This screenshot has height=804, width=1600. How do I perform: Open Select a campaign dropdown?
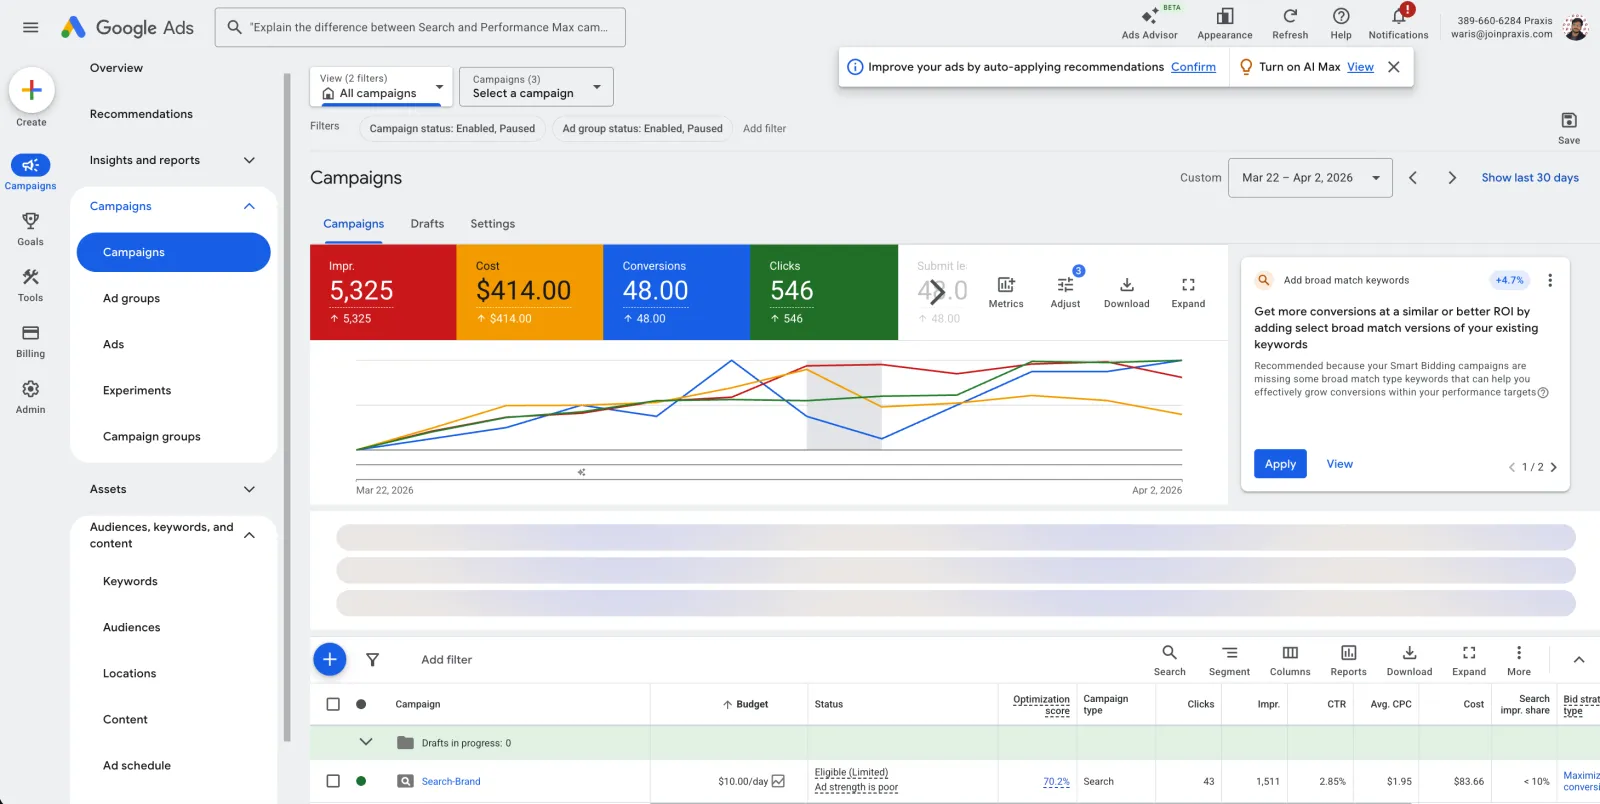click(536, 86)
